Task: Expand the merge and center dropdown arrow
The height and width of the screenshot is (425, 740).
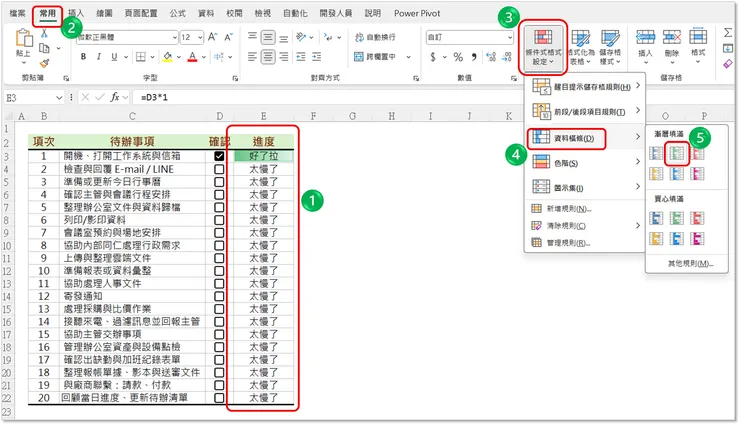Action: point(408,57)
